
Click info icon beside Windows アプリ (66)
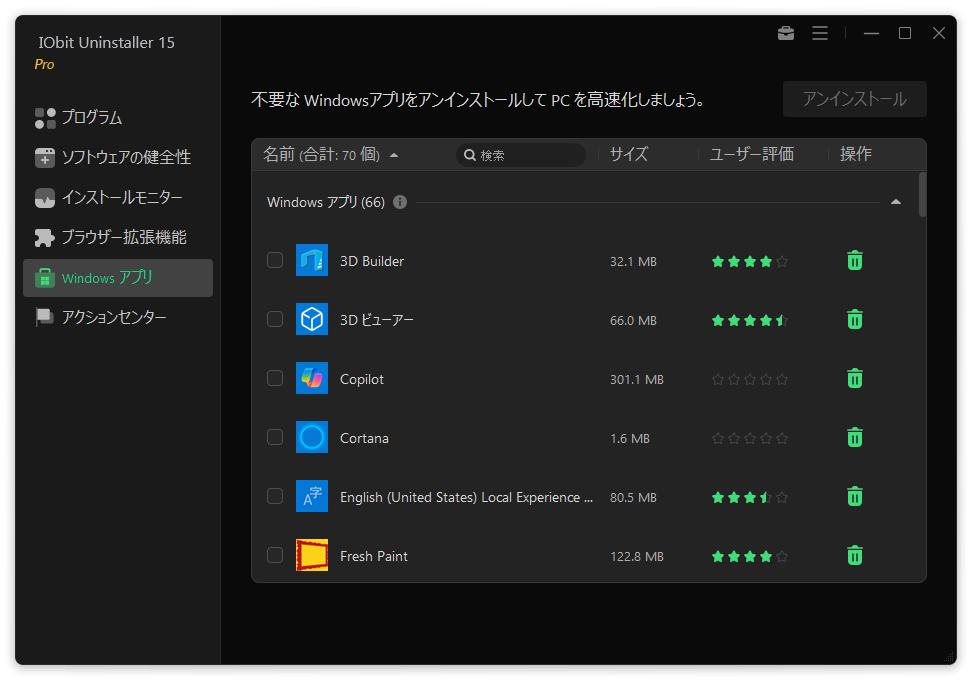coord(400,202)
